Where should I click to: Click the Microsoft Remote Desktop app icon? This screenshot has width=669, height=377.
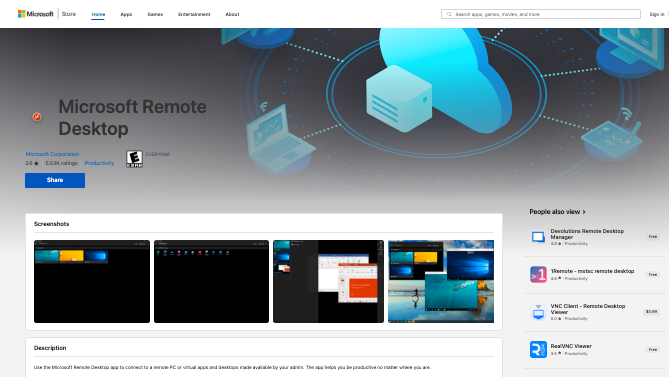tap(37, 117)
